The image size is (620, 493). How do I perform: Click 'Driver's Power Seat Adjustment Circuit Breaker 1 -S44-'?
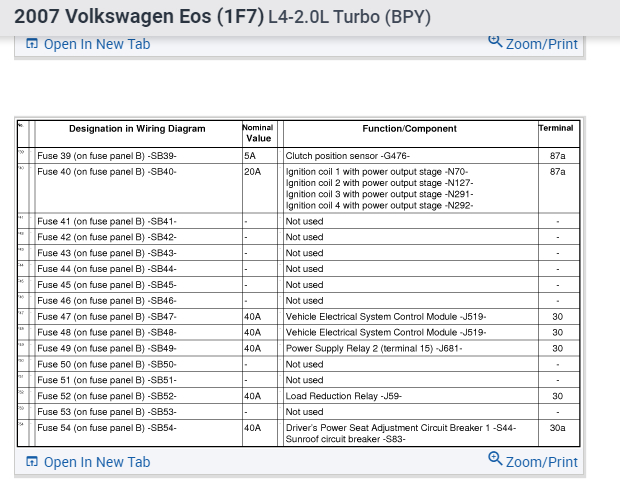tap(401, 428)
